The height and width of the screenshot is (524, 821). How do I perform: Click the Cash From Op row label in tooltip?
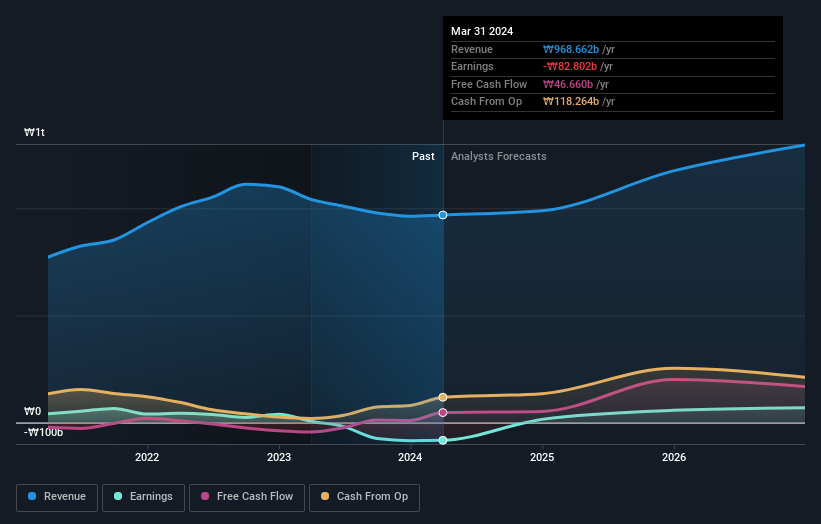pyautogui.click(x=486, y=102)
